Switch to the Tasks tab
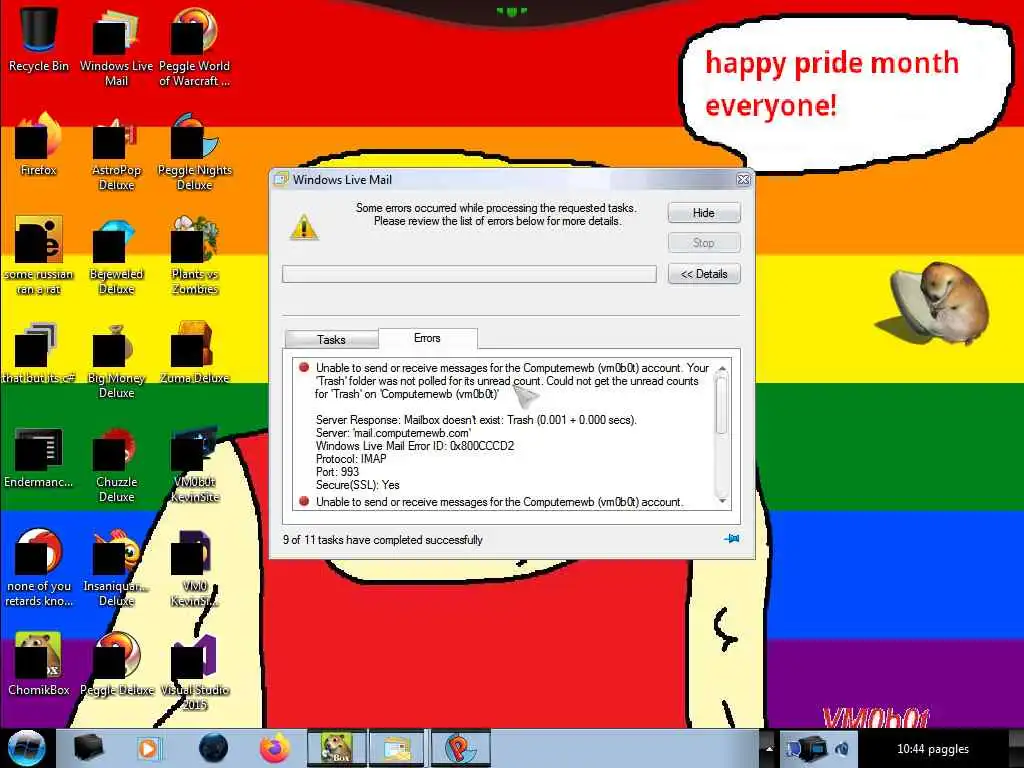Image resolution: width=1024 pixels, height=768 pixels. coord(331,340)
